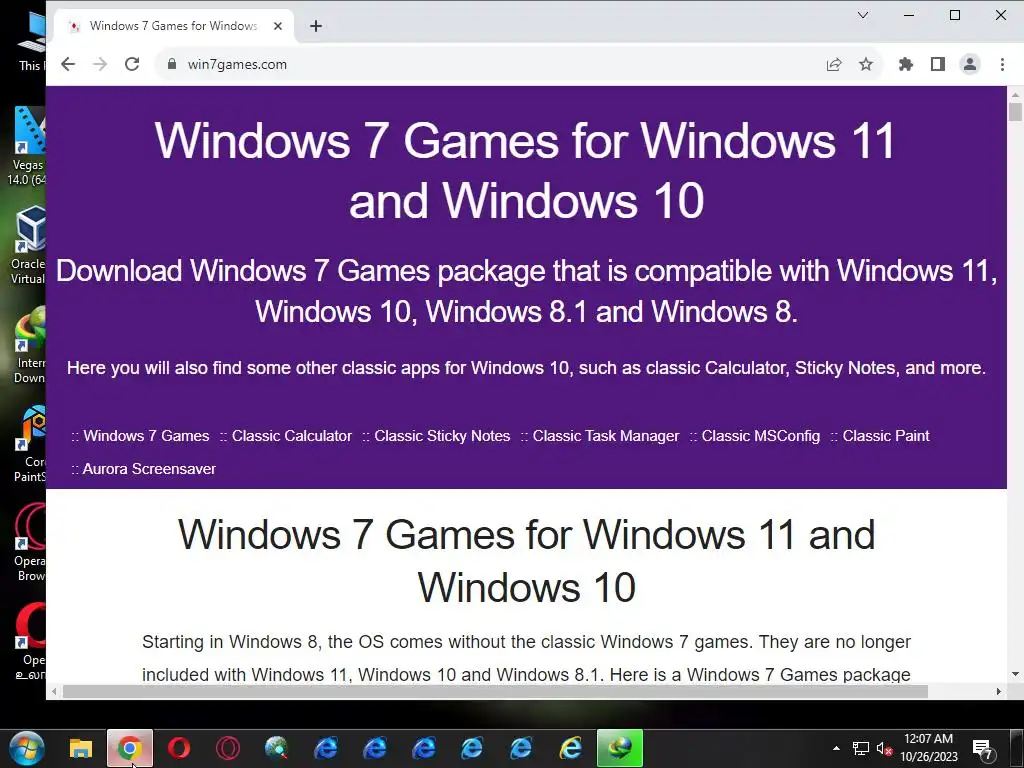
Task: Select the Internet Download Manager desktop shortcut
Action: [29, 344]
